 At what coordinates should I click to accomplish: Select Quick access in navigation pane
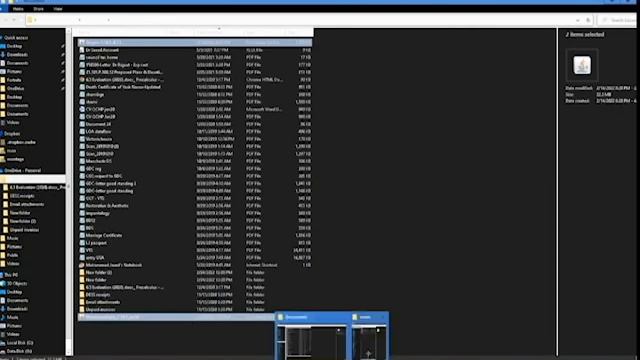pyautogui.click(x=16, y=38)
